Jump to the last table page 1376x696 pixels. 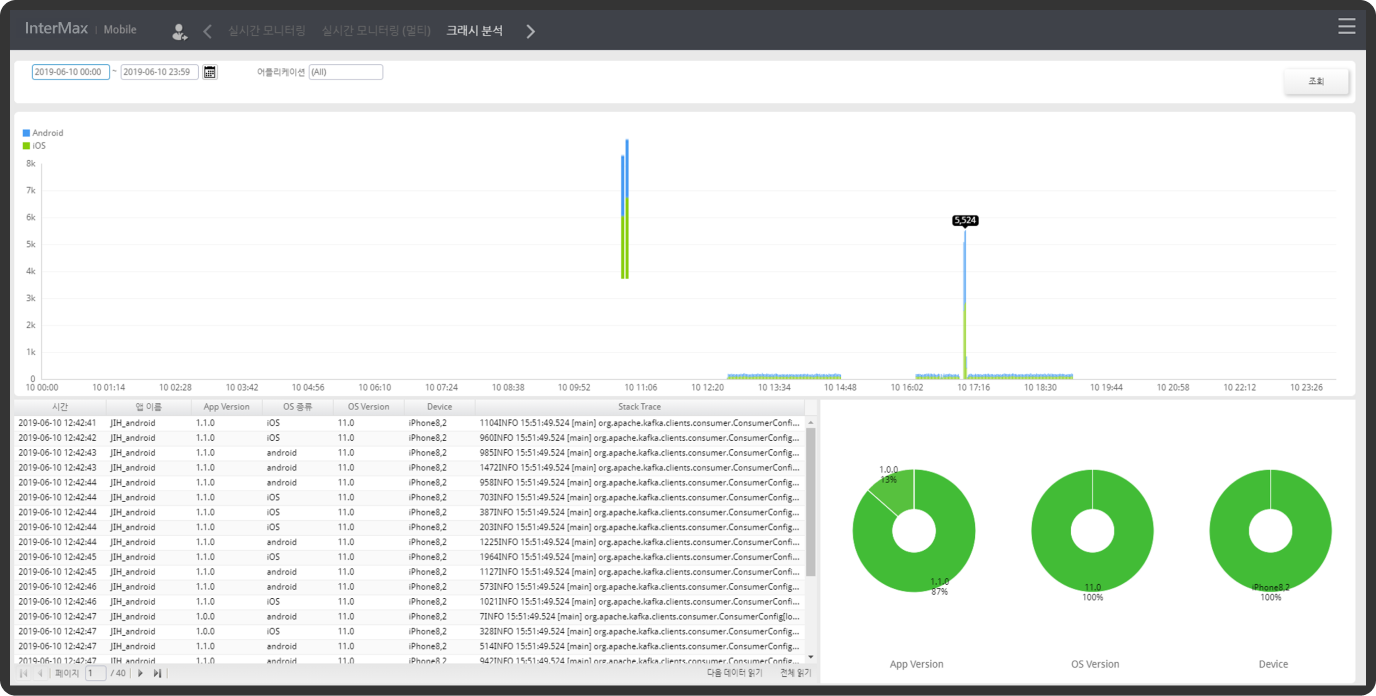[157, 674]
